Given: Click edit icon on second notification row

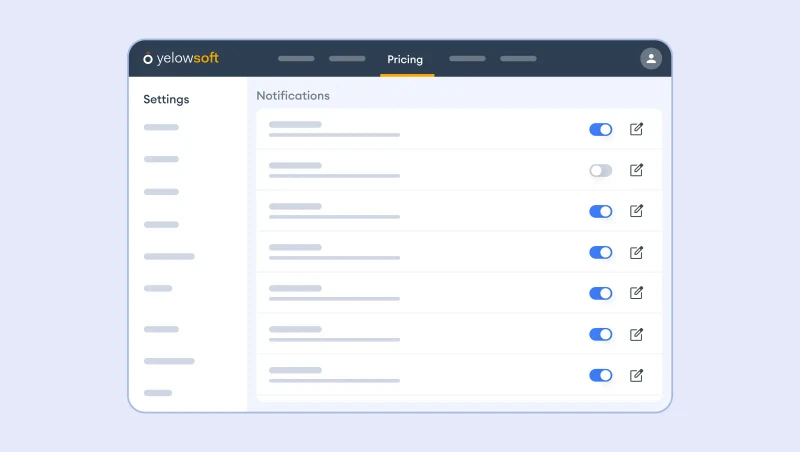Looking at the screenshot, I should (636, 170).
